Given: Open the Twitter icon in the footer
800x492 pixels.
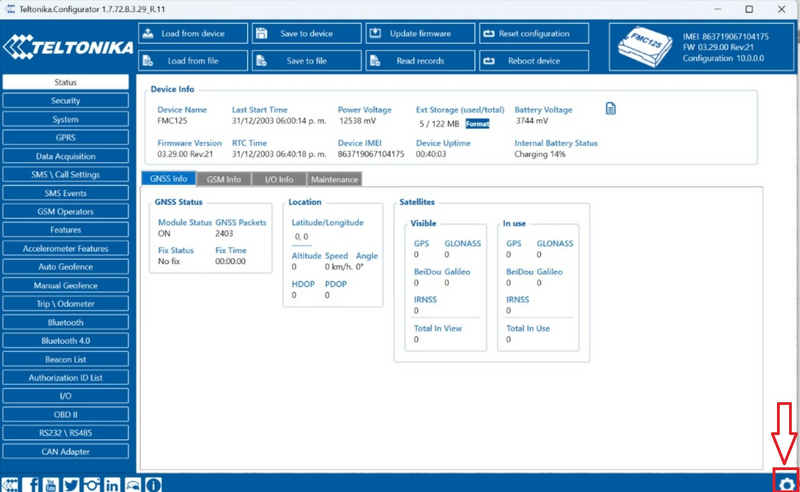Looking at the screenshot, I should [x=71, y=484].
